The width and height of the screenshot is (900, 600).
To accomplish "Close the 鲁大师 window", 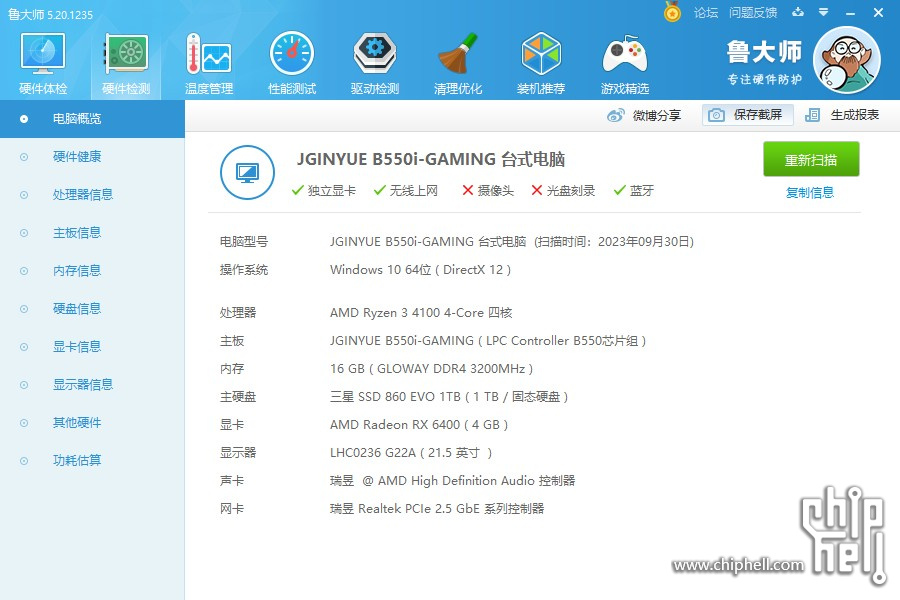I will click(x=878, y=13).
